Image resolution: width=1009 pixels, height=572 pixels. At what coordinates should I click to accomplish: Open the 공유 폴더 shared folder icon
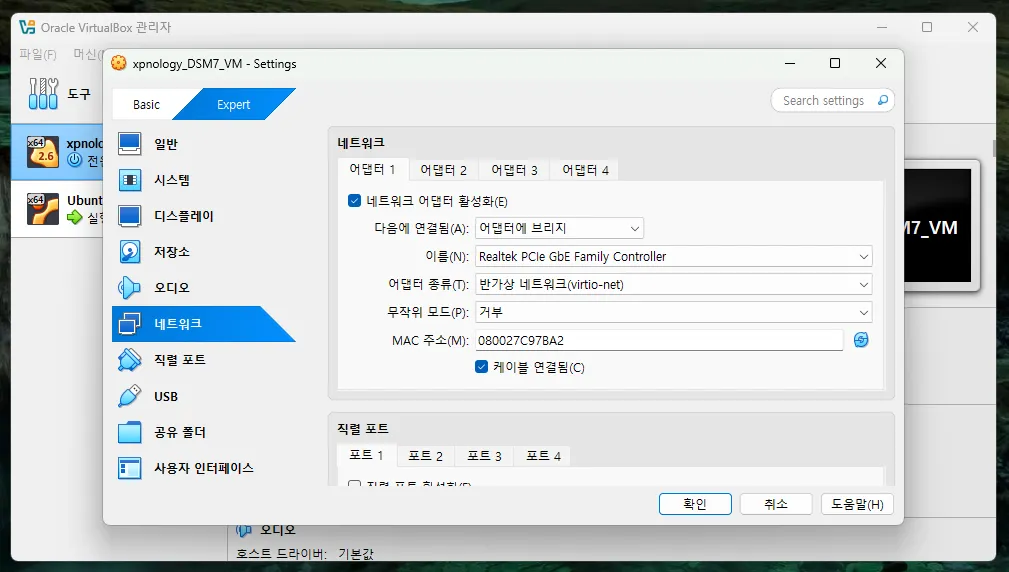[x=129, y=432]
